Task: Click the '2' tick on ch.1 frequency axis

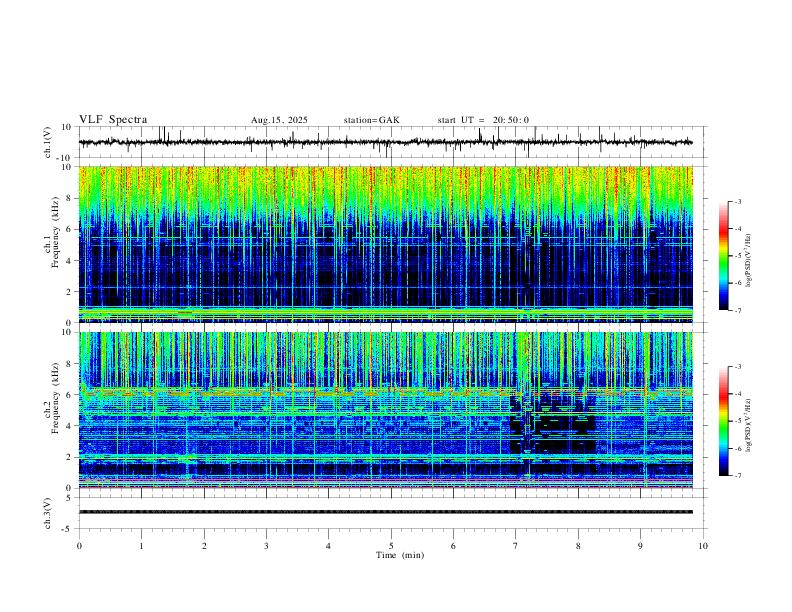Action: click(69, 292)
